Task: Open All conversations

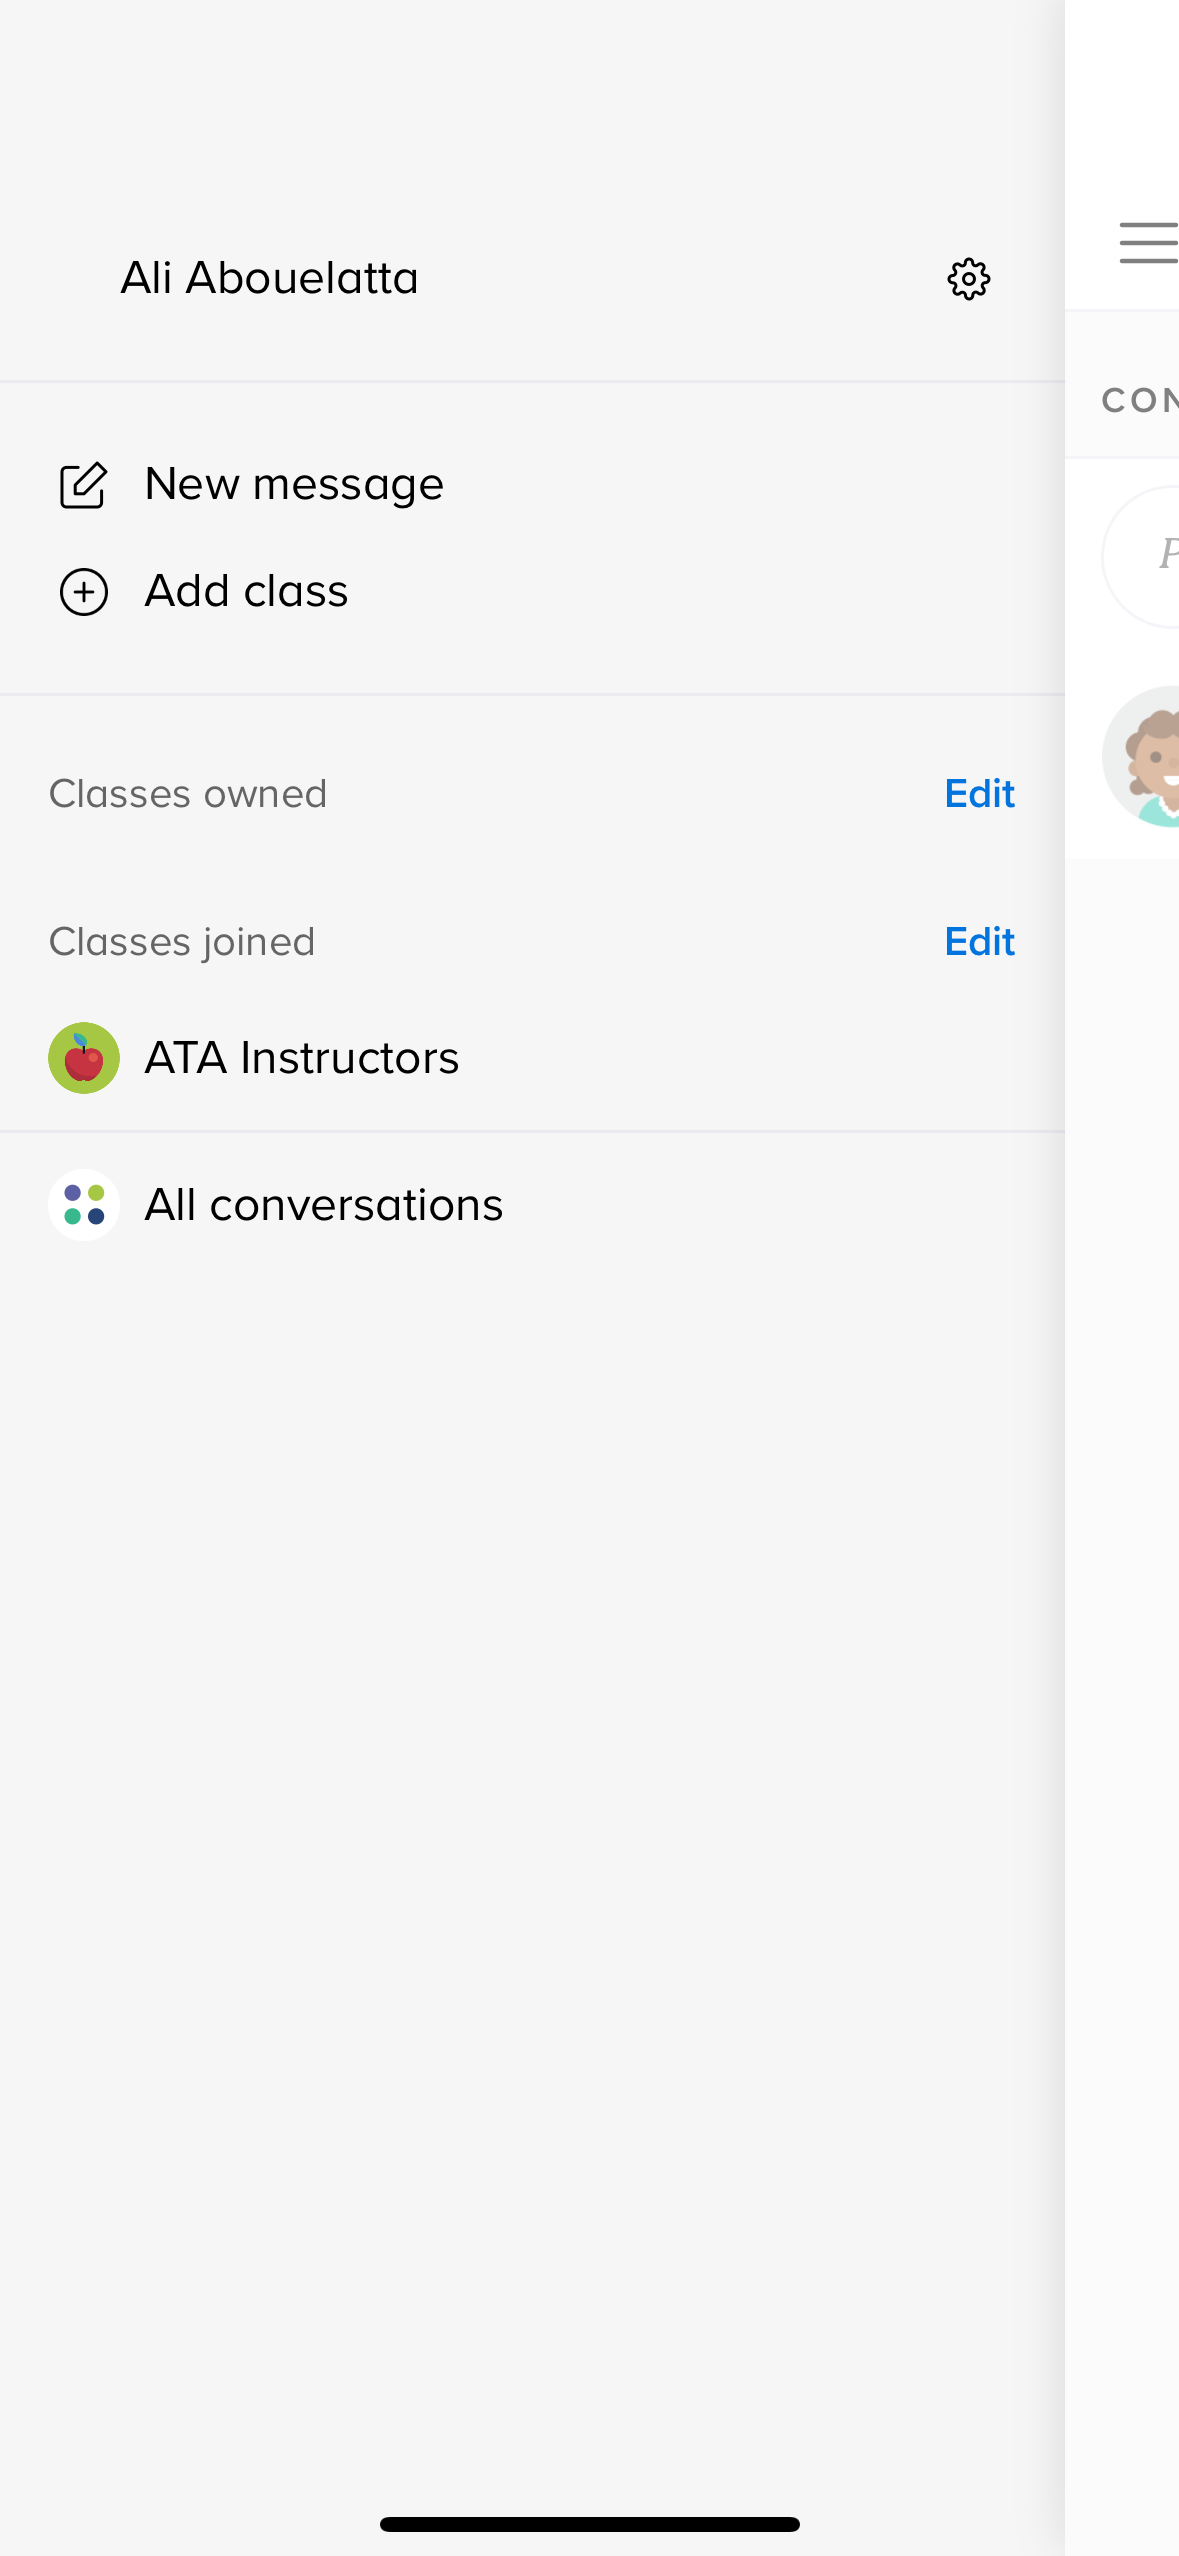Action: pyautogui.click(x=324, y=1204)
